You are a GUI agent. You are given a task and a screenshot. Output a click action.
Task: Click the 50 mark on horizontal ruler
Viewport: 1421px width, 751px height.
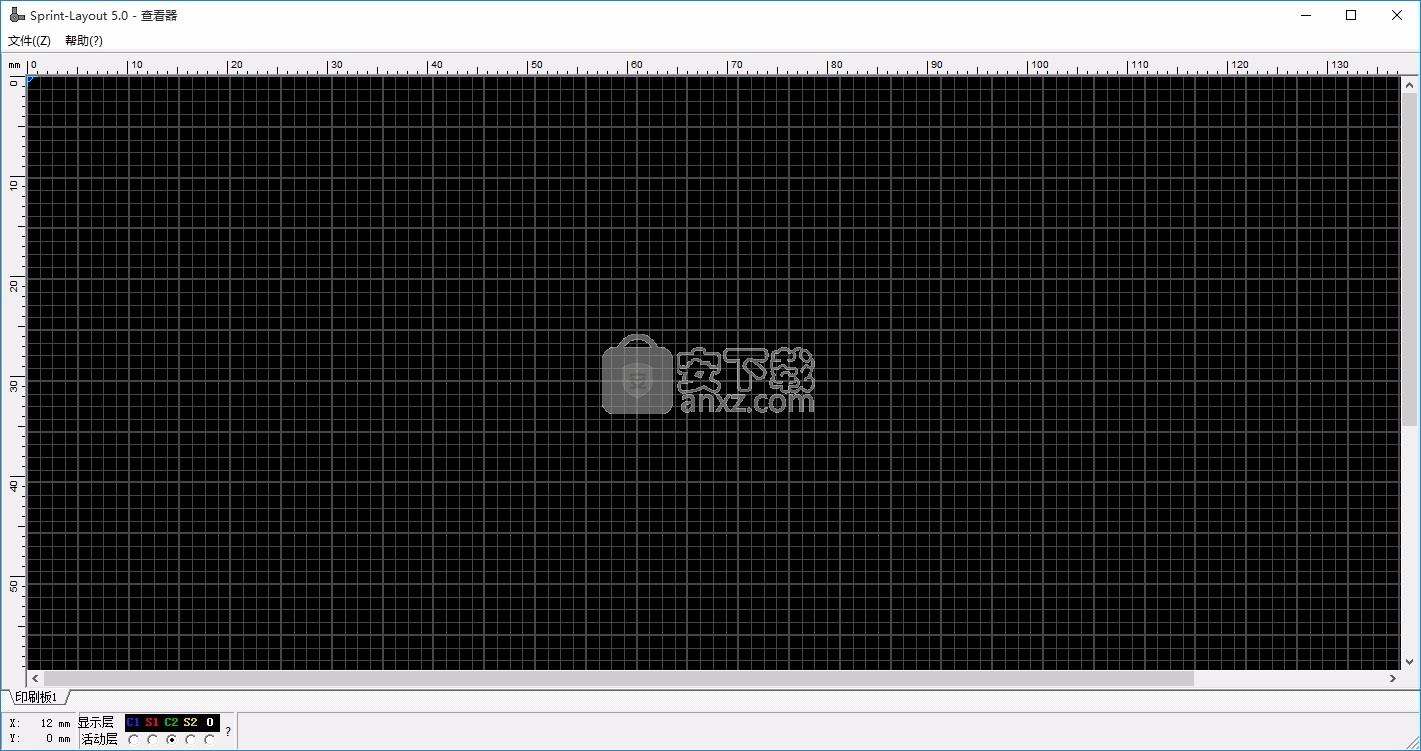click(x=536, y=65)
